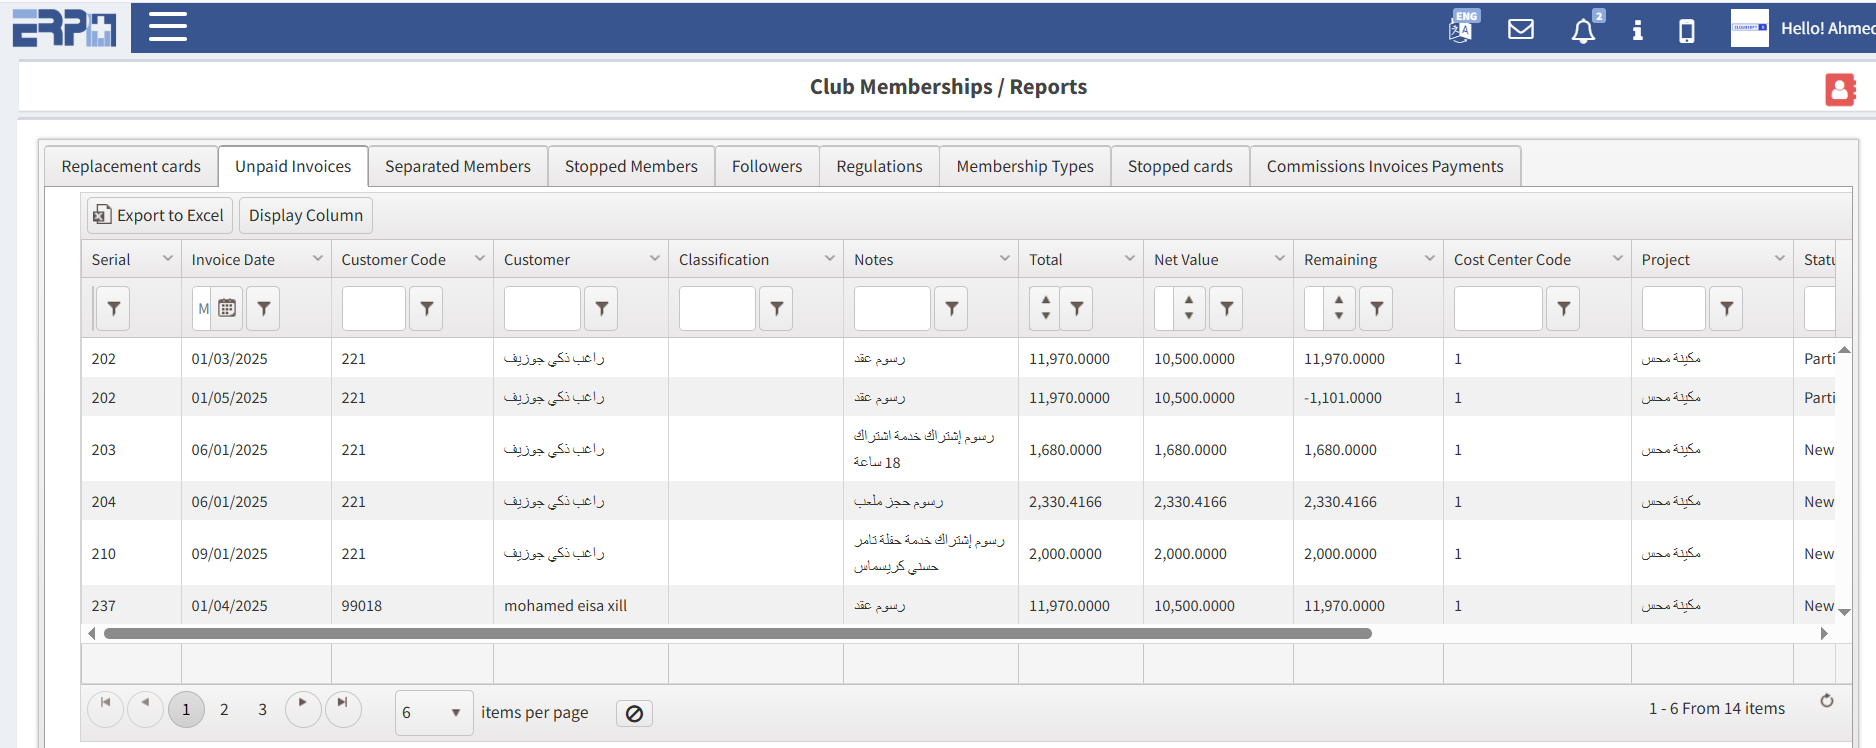Expand the Net Value column menu
This screenshot has width=1876, height=748.
(1279, 259)
